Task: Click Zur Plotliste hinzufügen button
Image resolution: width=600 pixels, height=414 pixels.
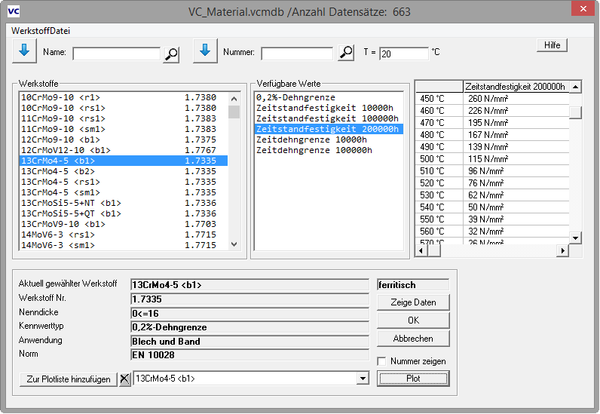Action: (67, 379)
